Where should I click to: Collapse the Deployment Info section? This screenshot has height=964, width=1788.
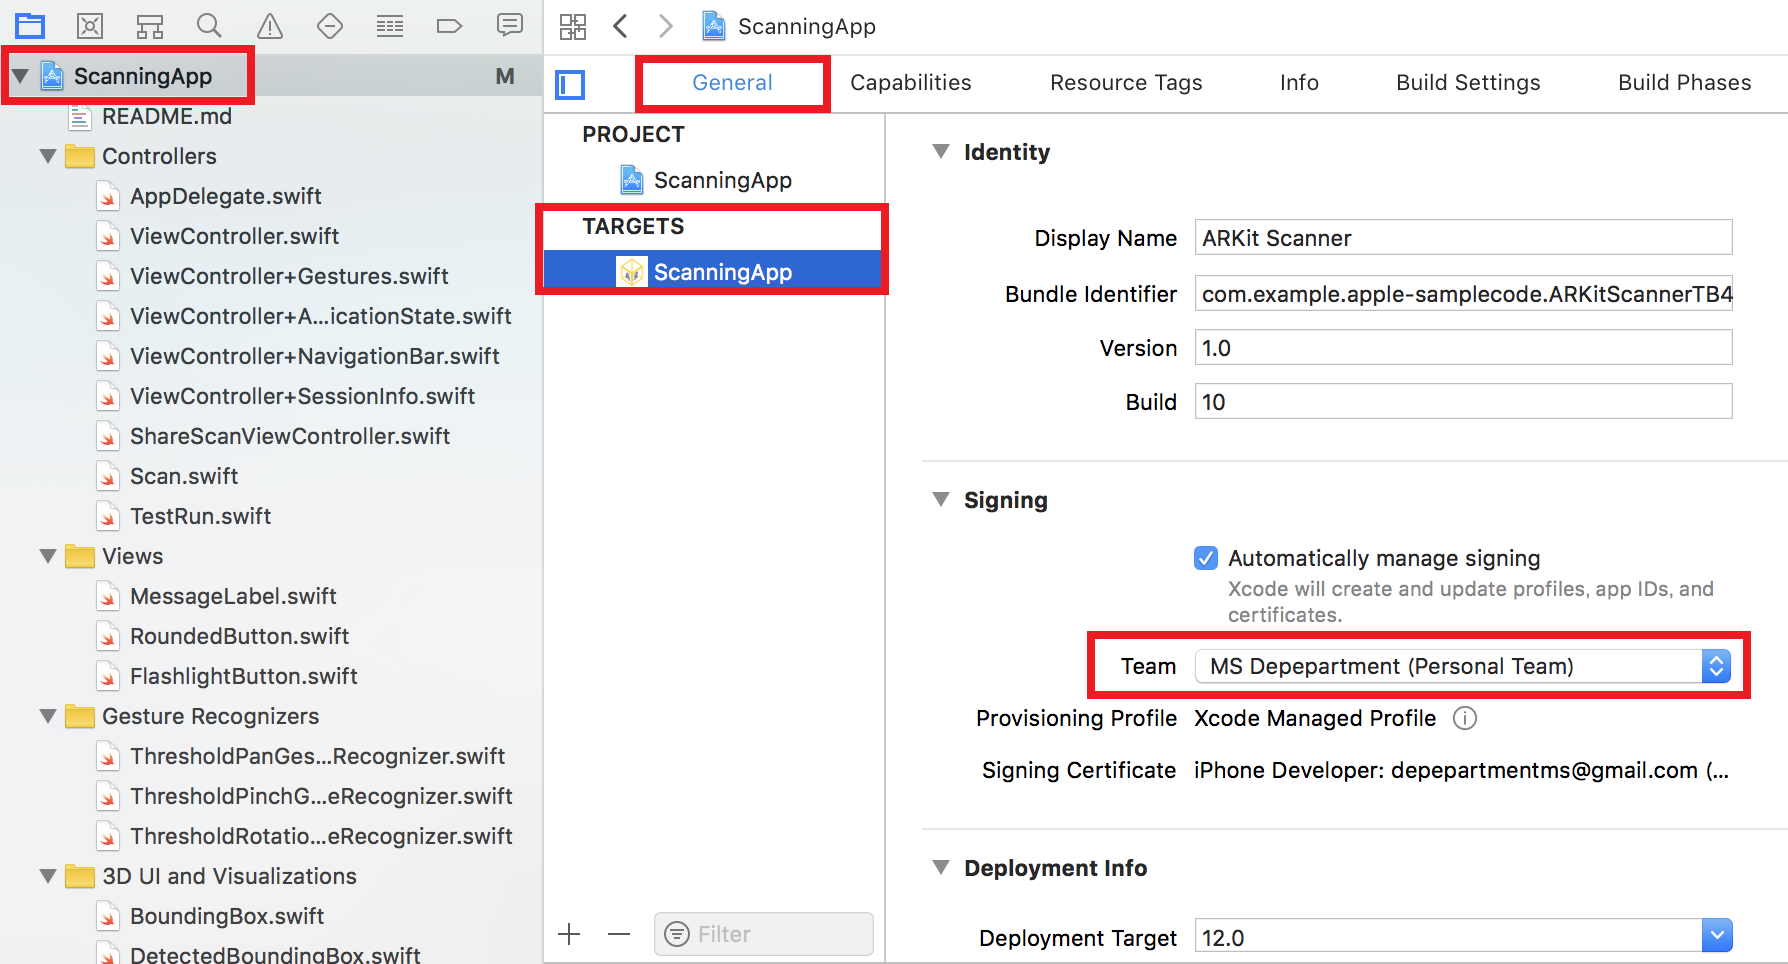pos(941,867)
